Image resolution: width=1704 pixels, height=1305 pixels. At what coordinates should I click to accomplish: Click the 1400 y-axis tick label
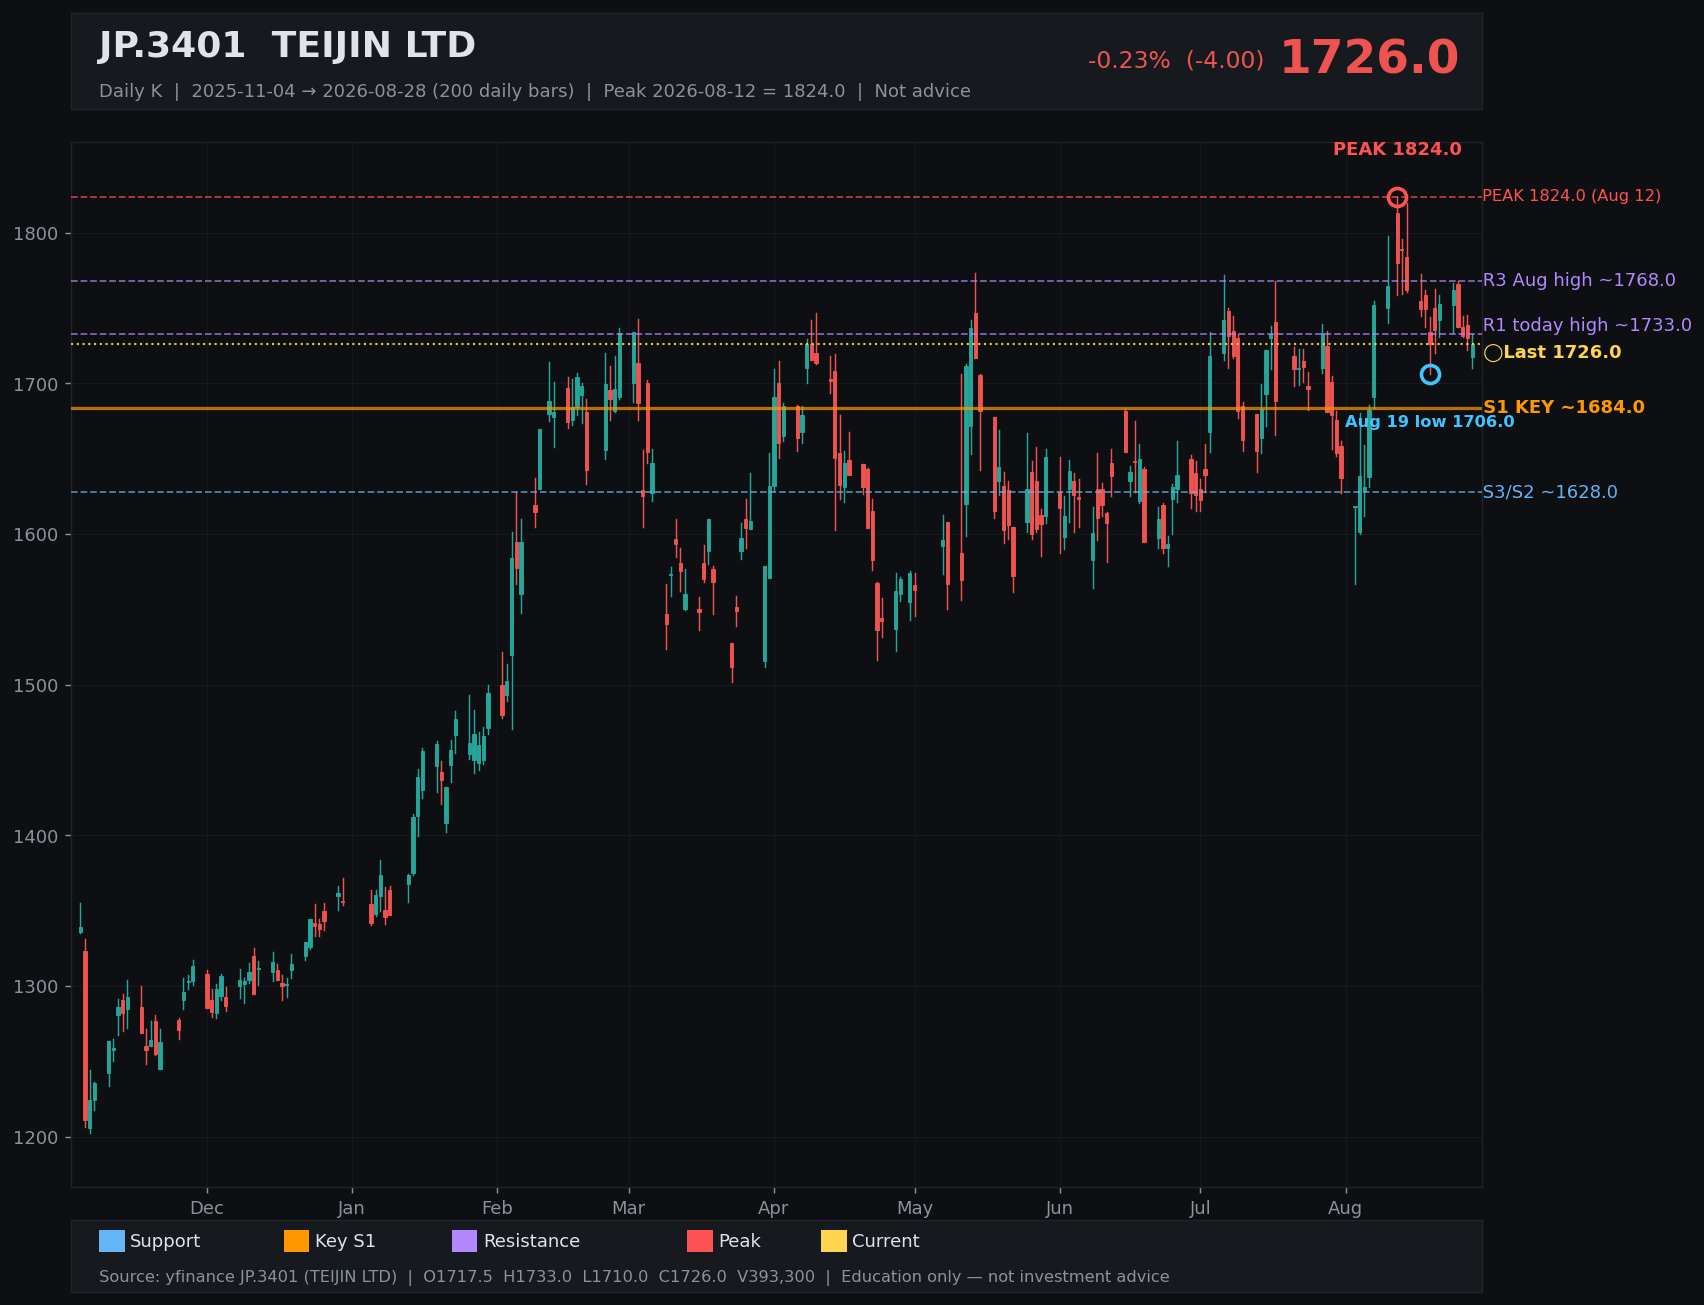tap(36, 836)
